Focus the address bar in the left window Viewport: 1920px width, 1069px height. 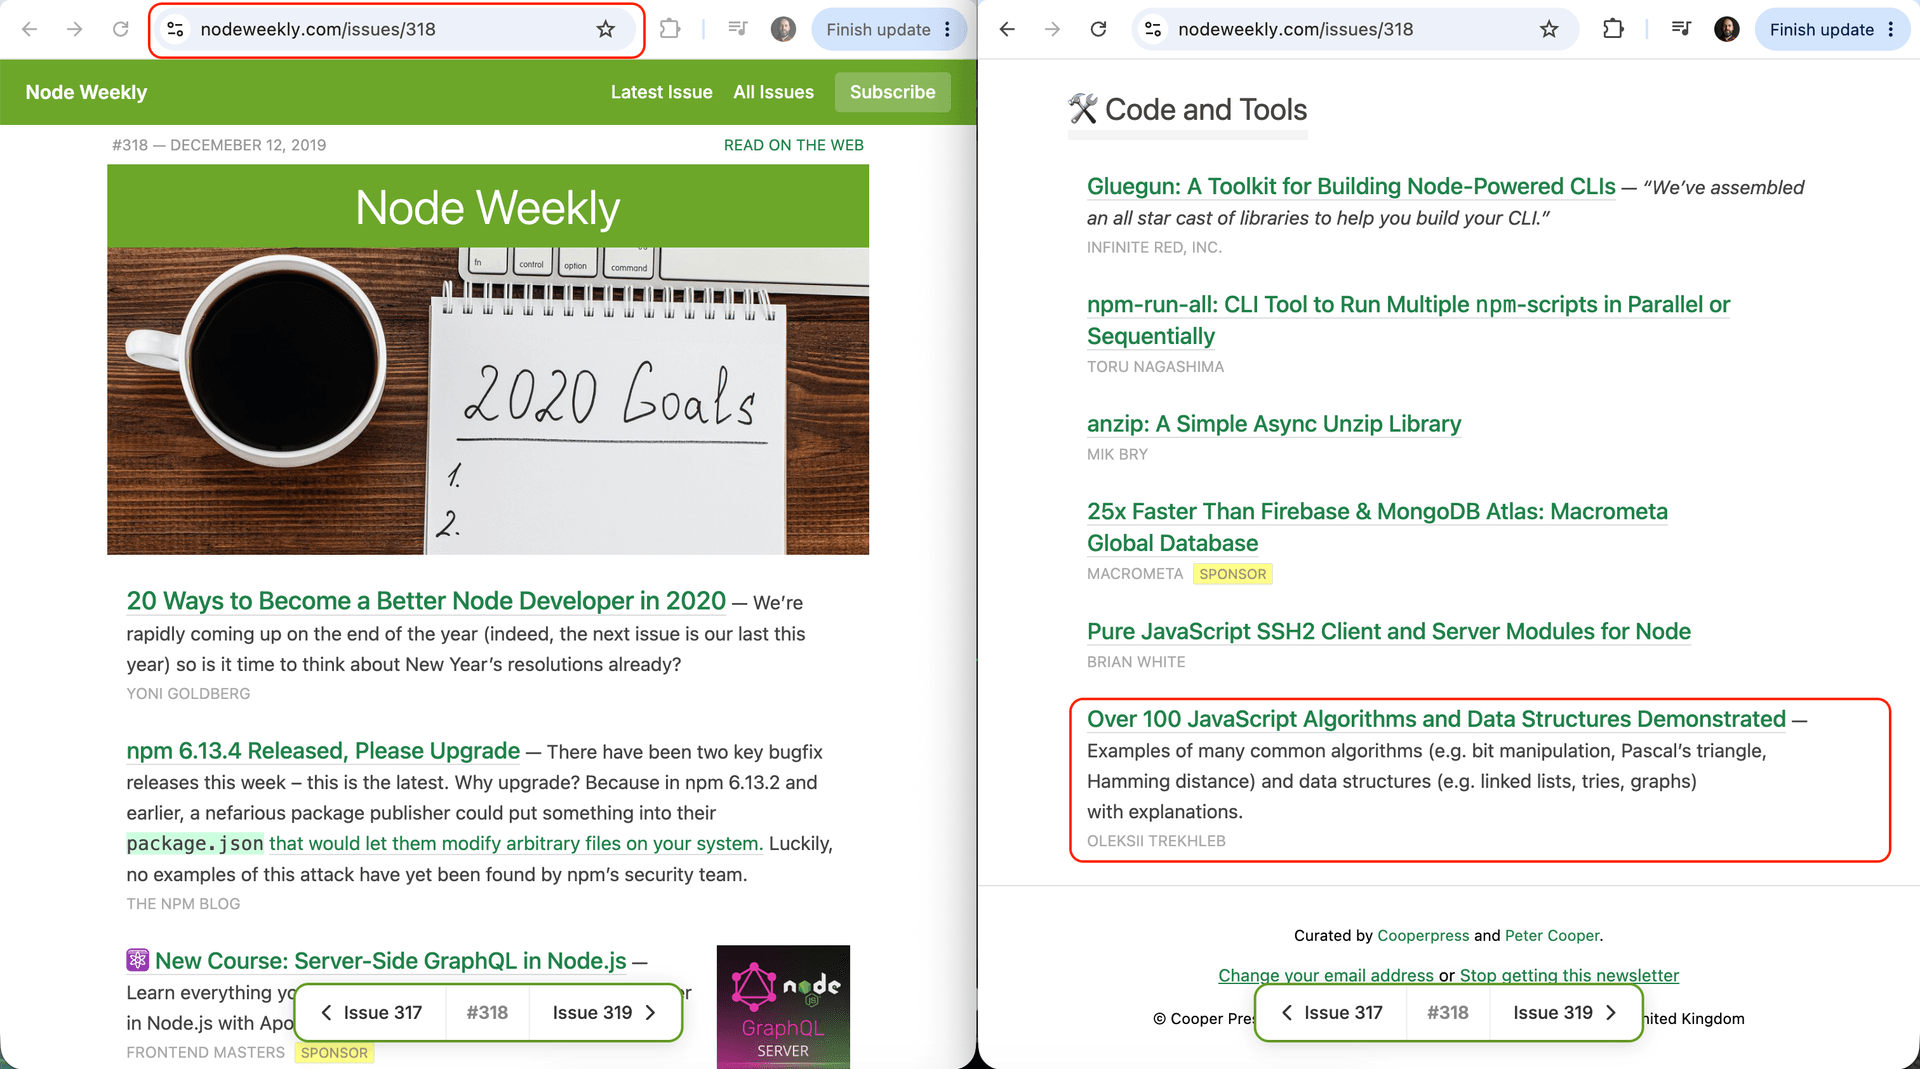point(396,29)
